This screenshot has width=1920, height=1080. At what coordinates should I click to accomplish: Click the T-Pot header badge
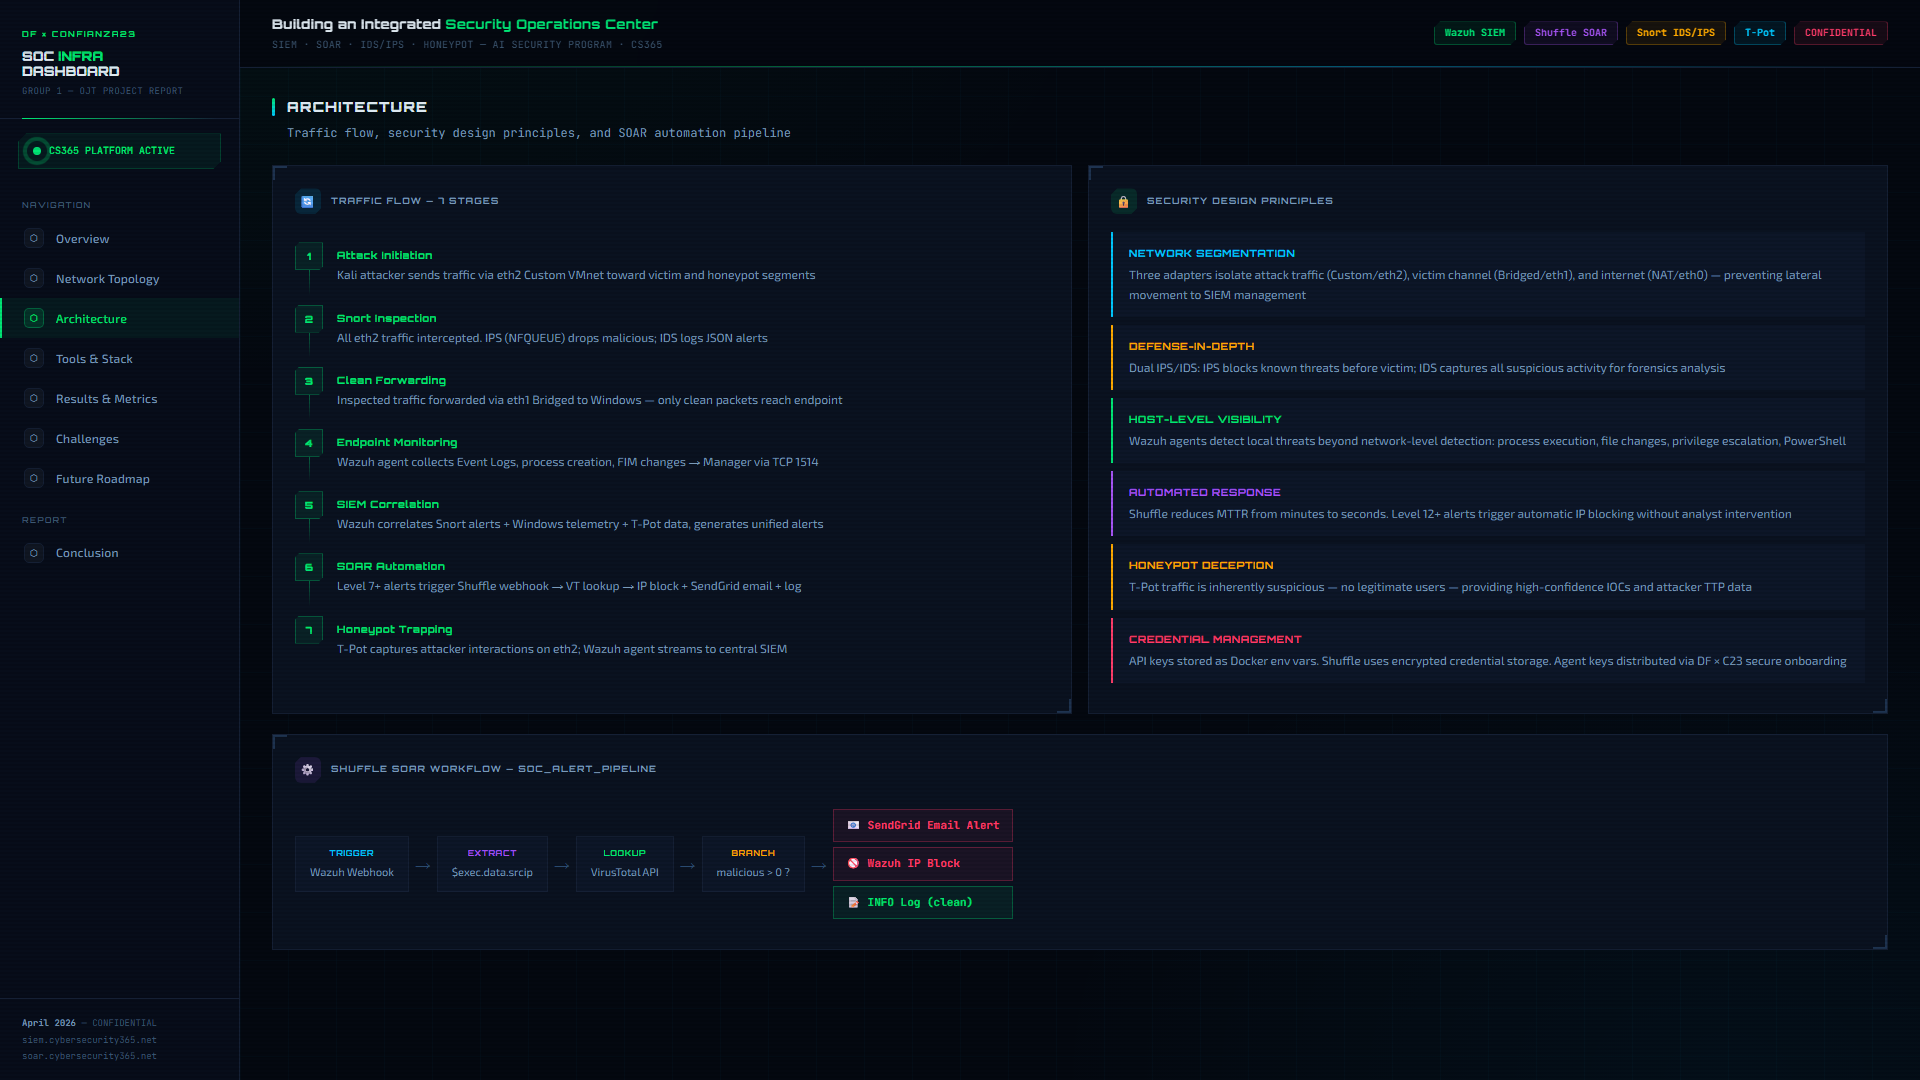1759,33
